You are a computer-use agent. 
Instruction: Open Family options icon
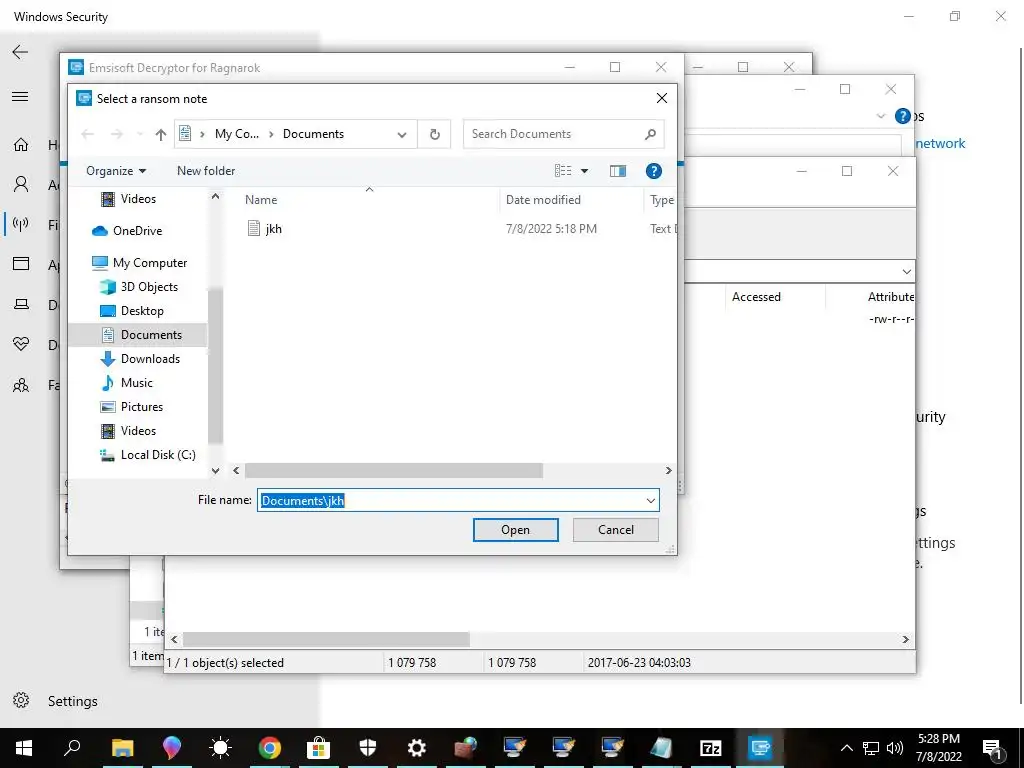coord(21,385)
